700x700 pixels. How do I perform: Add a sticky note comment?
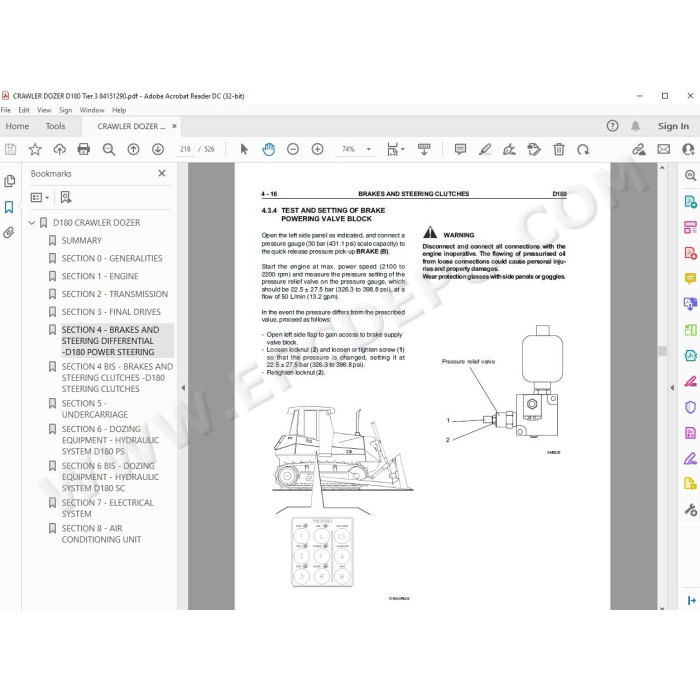pos(460,149)
